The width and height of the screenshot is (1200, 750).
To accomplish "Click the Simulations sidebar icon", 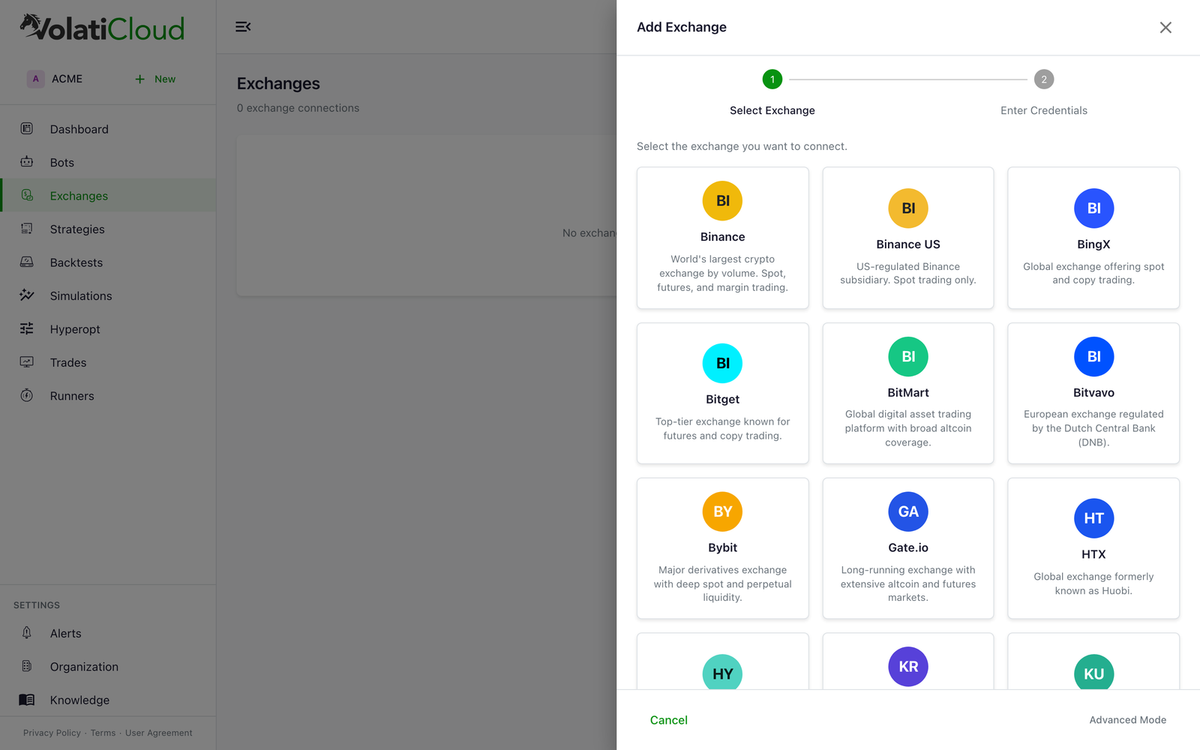I will coord(27,296).
